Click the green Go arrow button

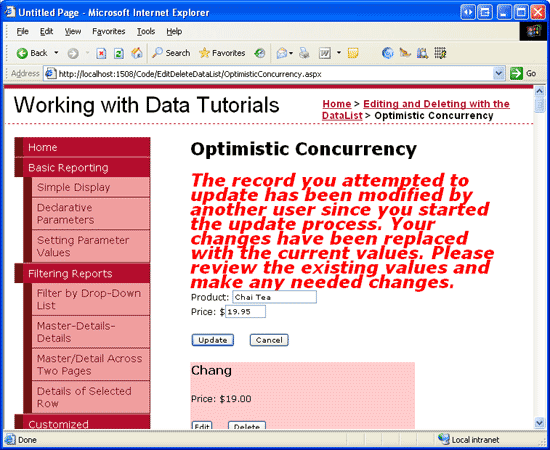pyautogui.click(x=516, y=74)
